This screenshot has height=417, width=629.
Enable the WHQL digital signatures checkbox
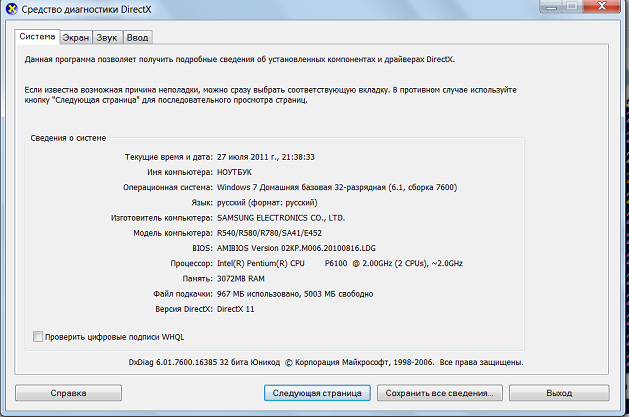[x=39, y=337]
